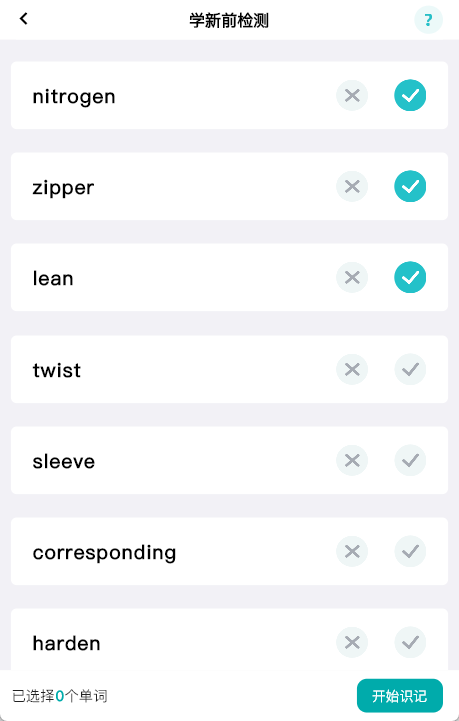
Task: Select the word nitrogen
Action: pyautogui.click(x=74, y=97)
